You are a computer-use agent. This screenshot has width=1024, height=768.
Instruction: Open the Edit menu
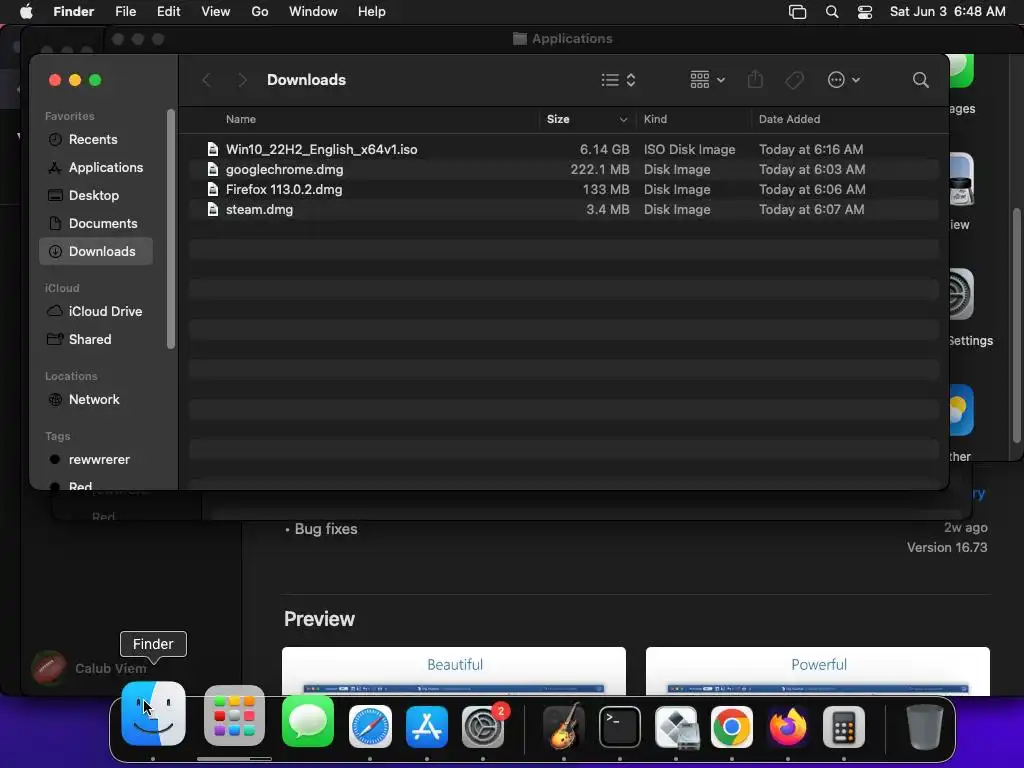[168, 12]
